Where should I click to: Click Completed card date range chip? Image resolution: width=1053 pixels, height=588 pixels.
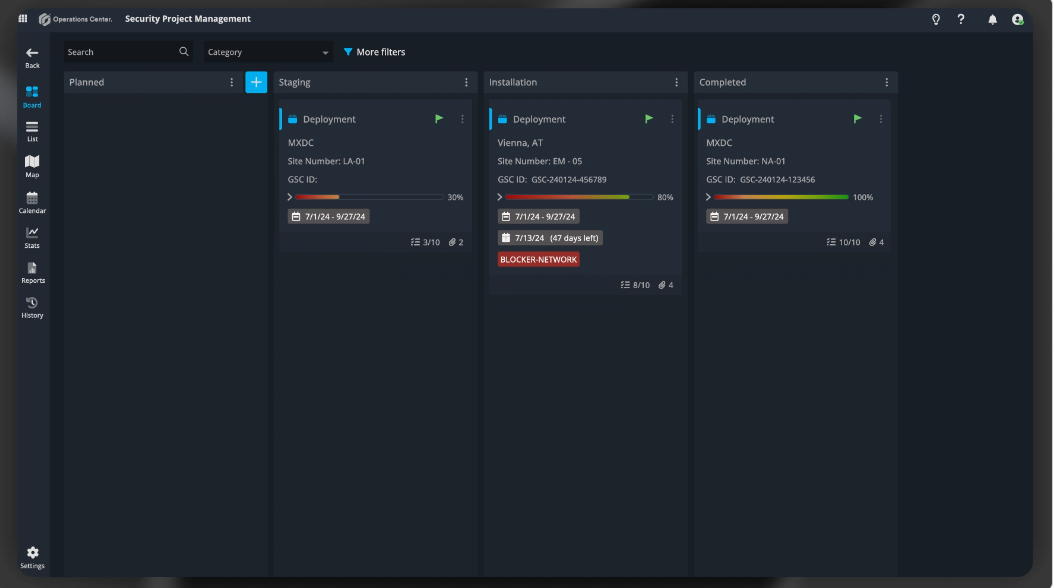click(747, 217)
